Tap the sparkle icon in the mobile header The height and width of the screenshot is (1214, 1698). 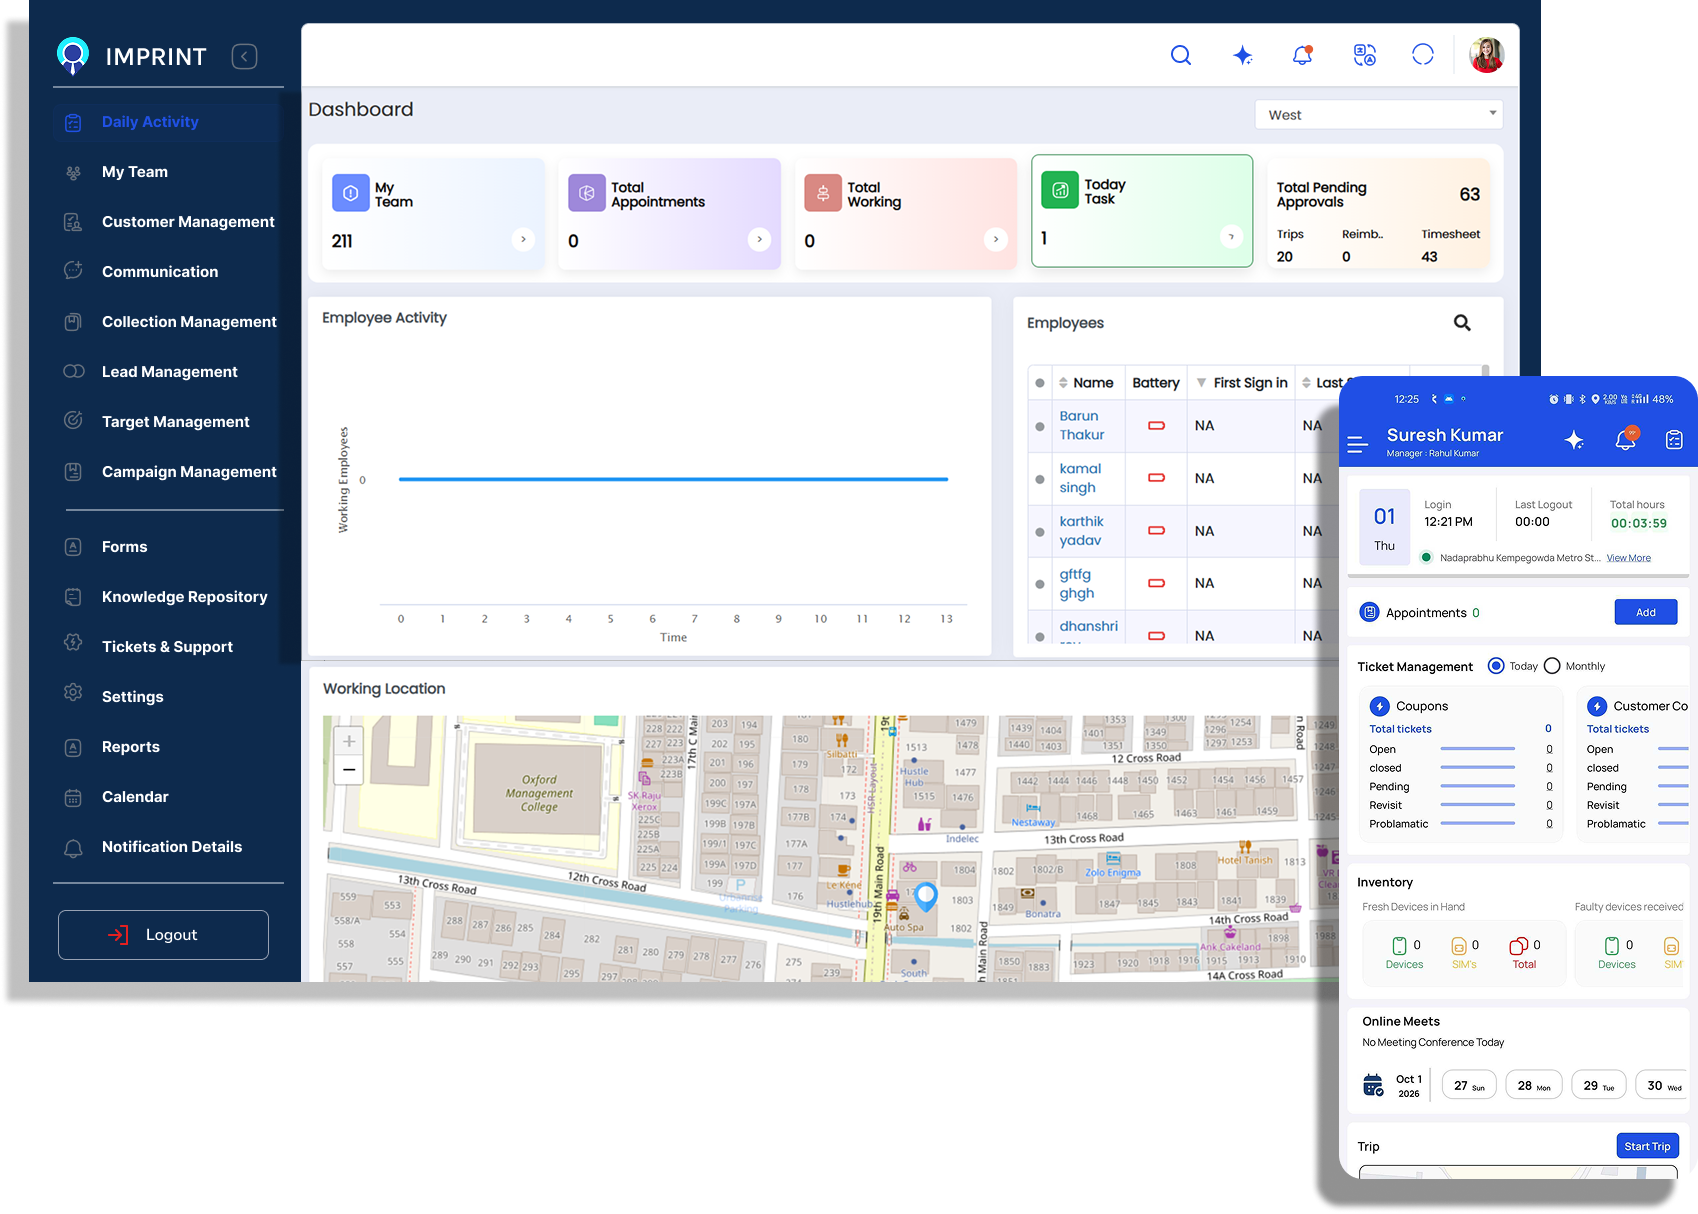tap(1574, 440)
